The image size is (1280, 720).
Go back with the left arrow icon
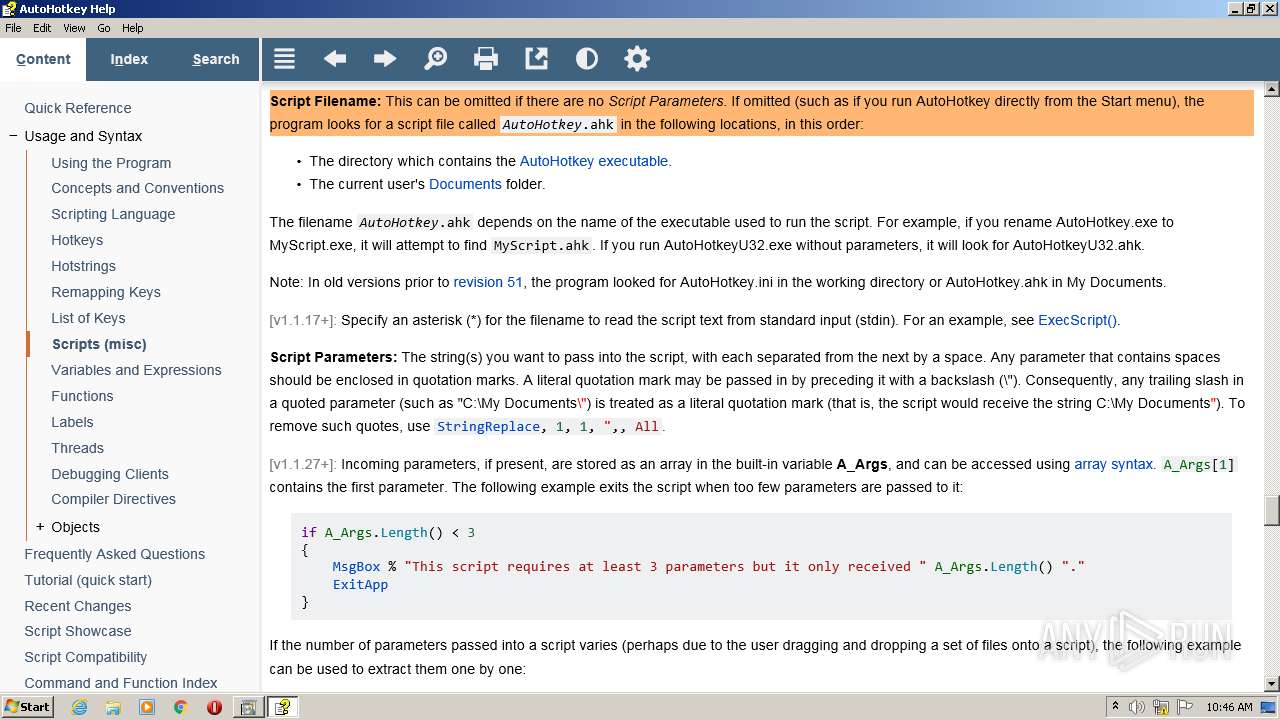pyautogui.click(x=335, y=59)
